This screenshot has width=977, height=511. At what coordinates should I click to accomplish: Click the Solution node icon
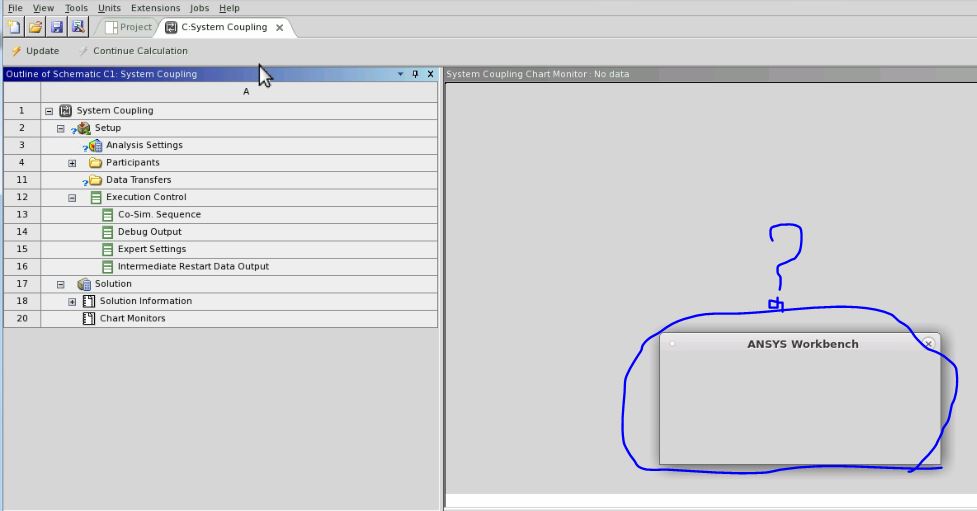click(x=84, y=284)
